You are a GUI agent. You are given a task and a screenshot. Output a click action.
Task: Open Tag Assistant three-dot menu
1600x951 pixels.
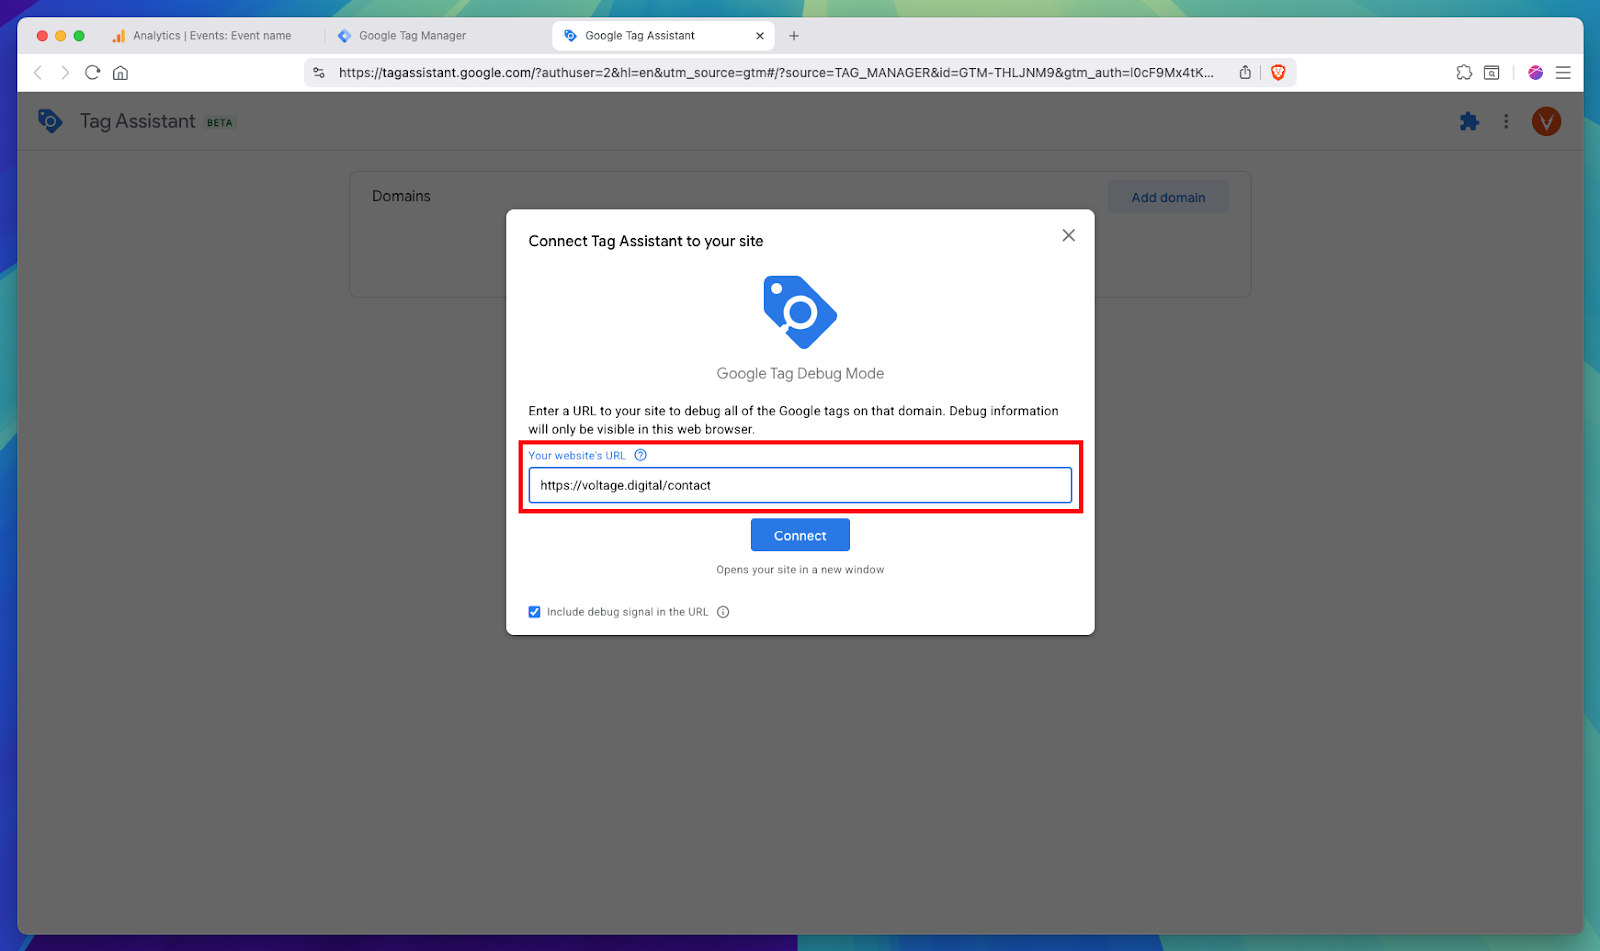click(x=1506, y=122)
